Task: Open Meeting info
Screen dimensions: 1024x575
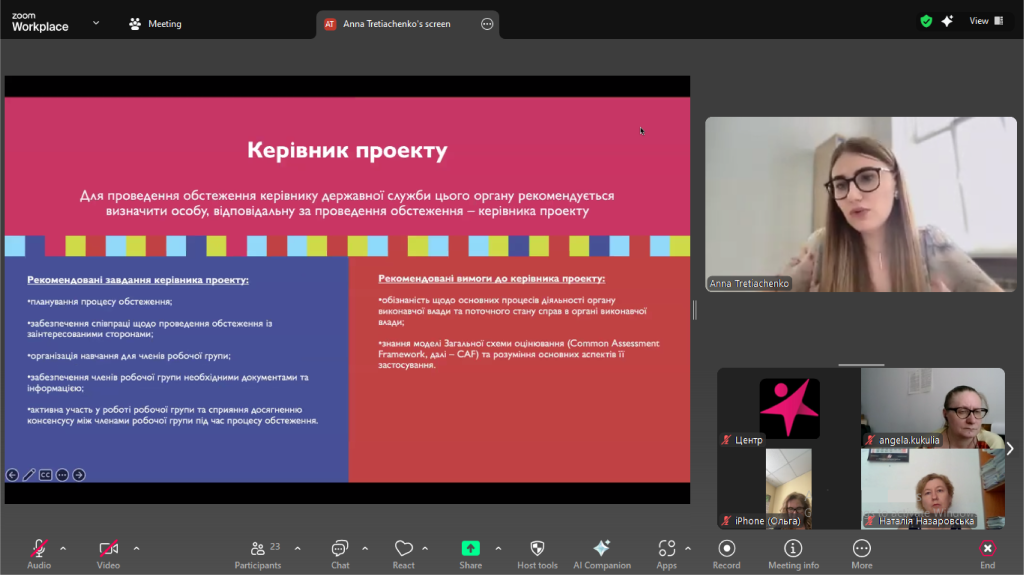Action: pyautogui.click(x=793, y=554)
